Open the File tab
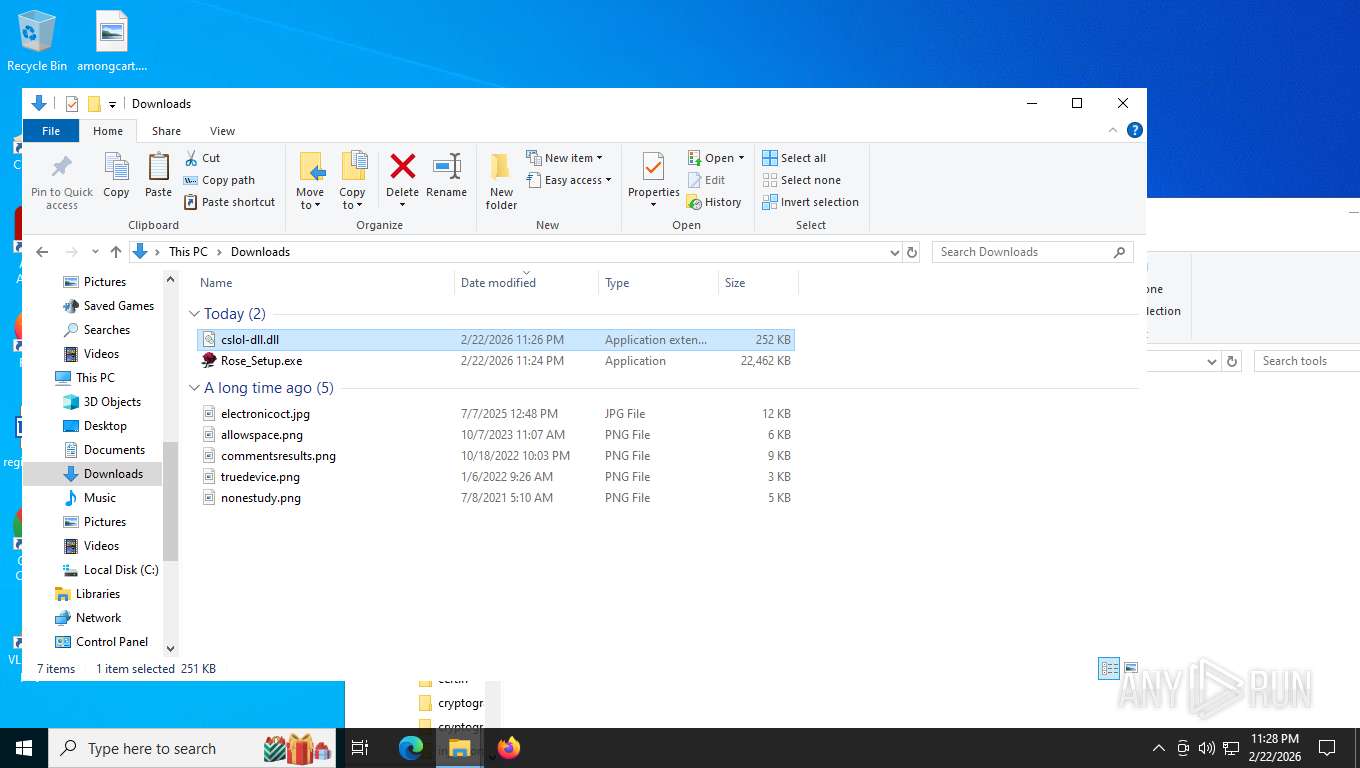The height and width of the screenshot is (768, 1360). tap(51, 131)
